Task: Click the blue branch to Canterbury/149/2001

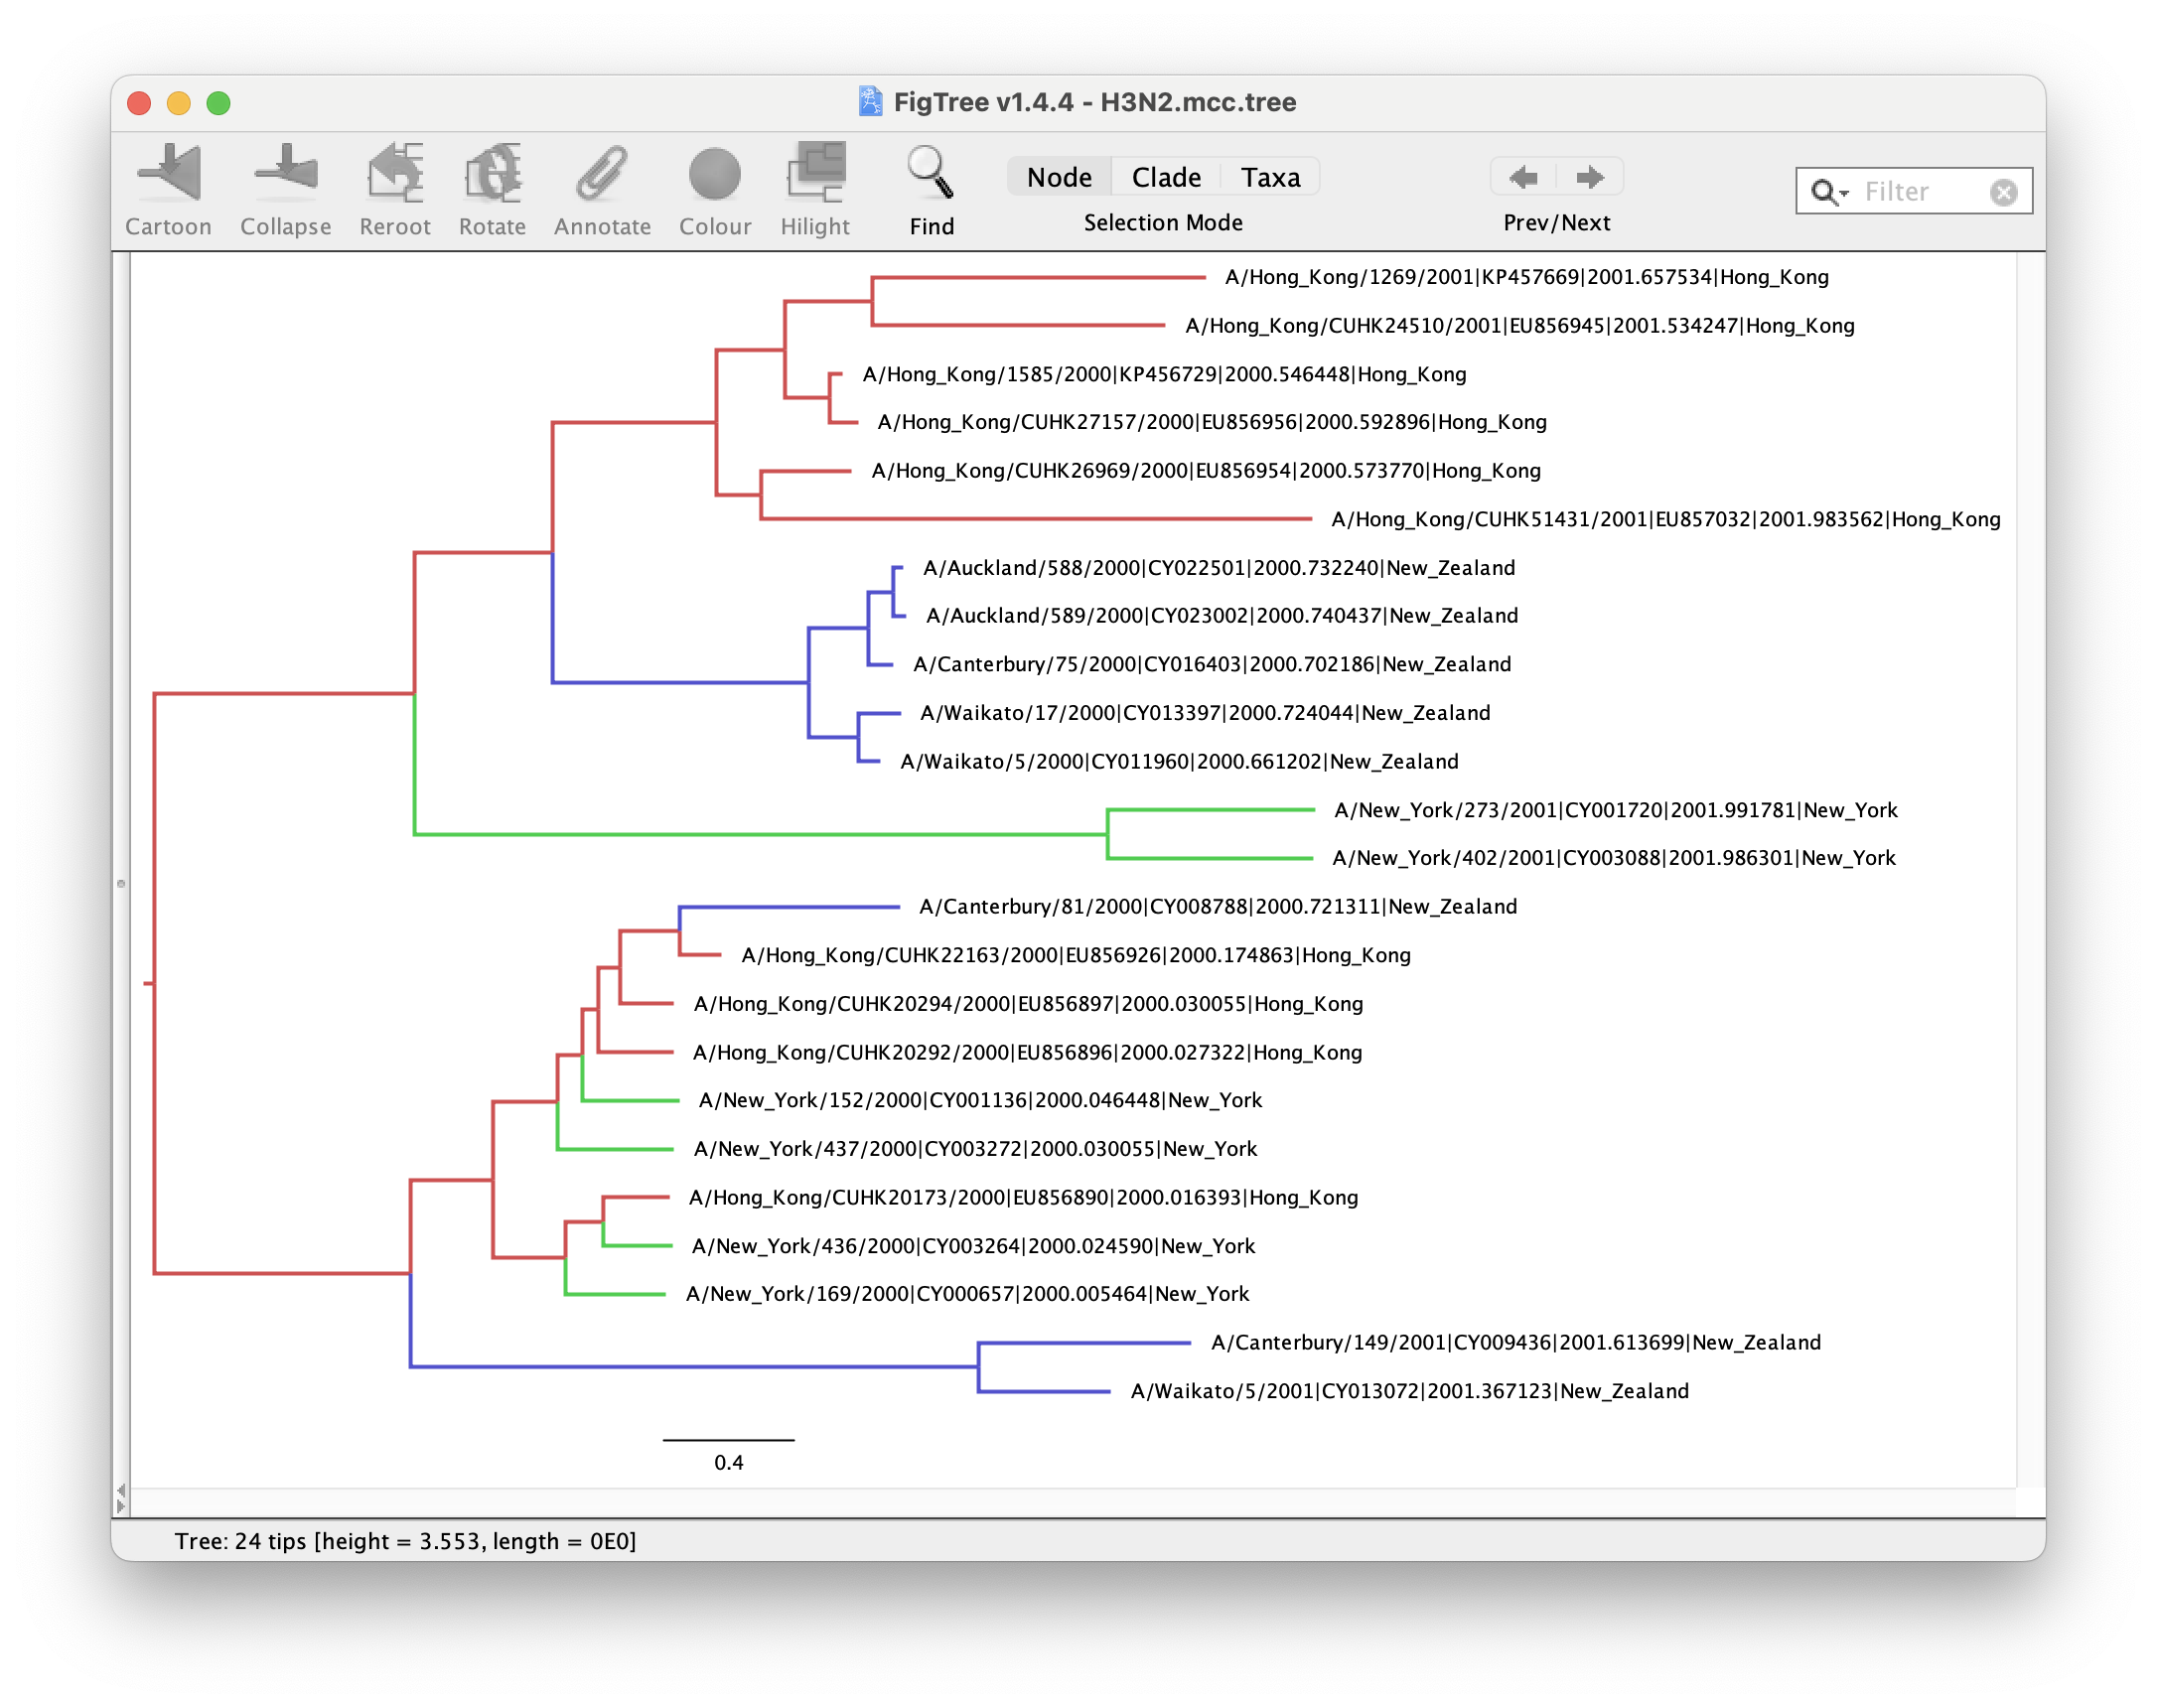Action: coord(1084,1343)
